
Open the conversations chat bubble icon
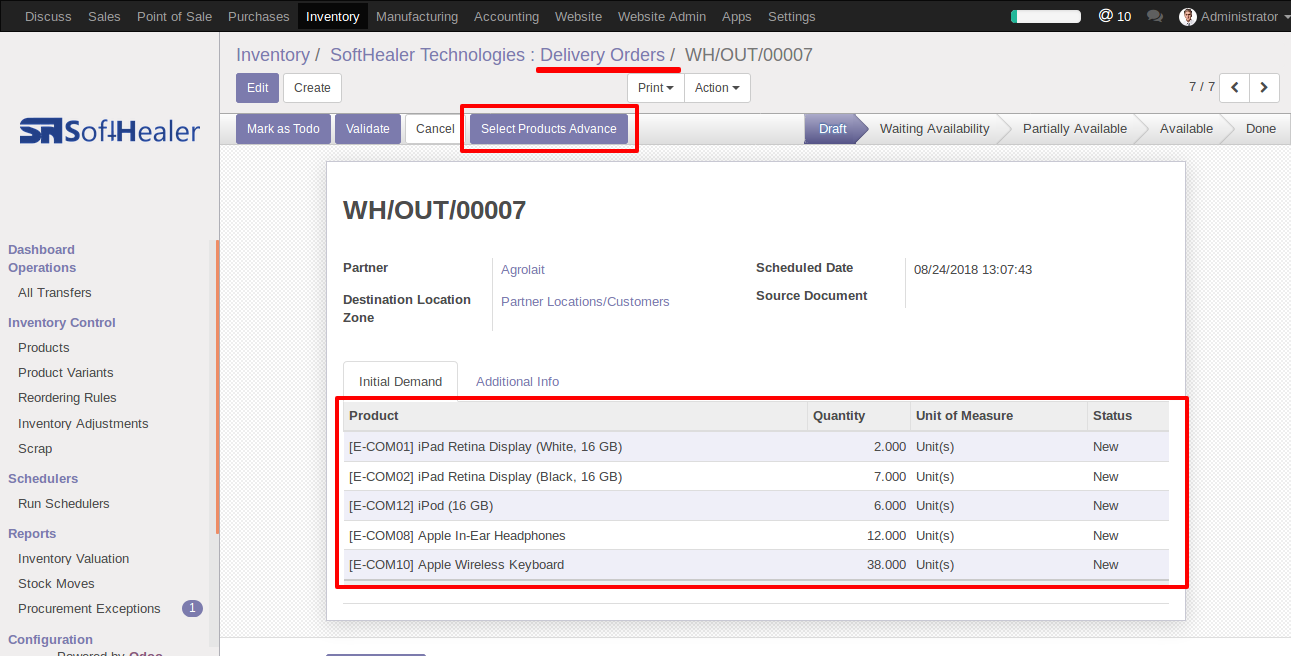click(1155, 16)
